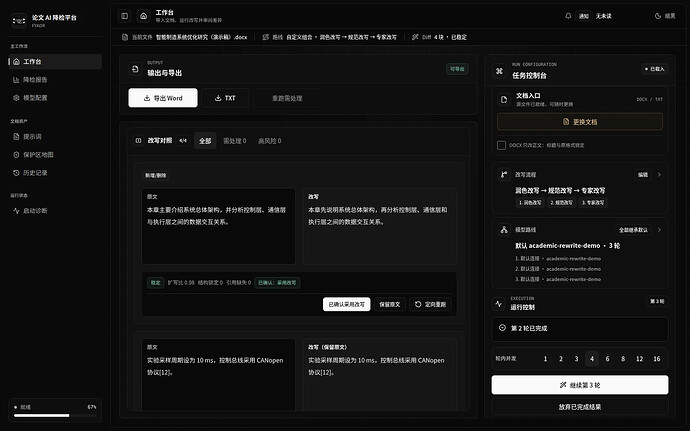This screenshot has width=690, height=431.
Task: Click the route icon next to 路线
Action: click(x=265, y=37)
